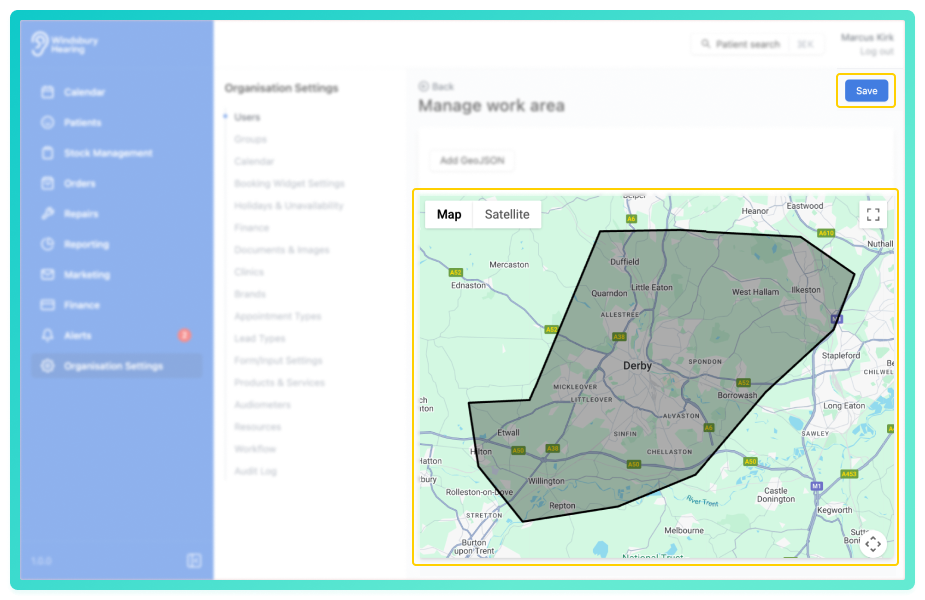Open Resources settings

click(257, 427)
